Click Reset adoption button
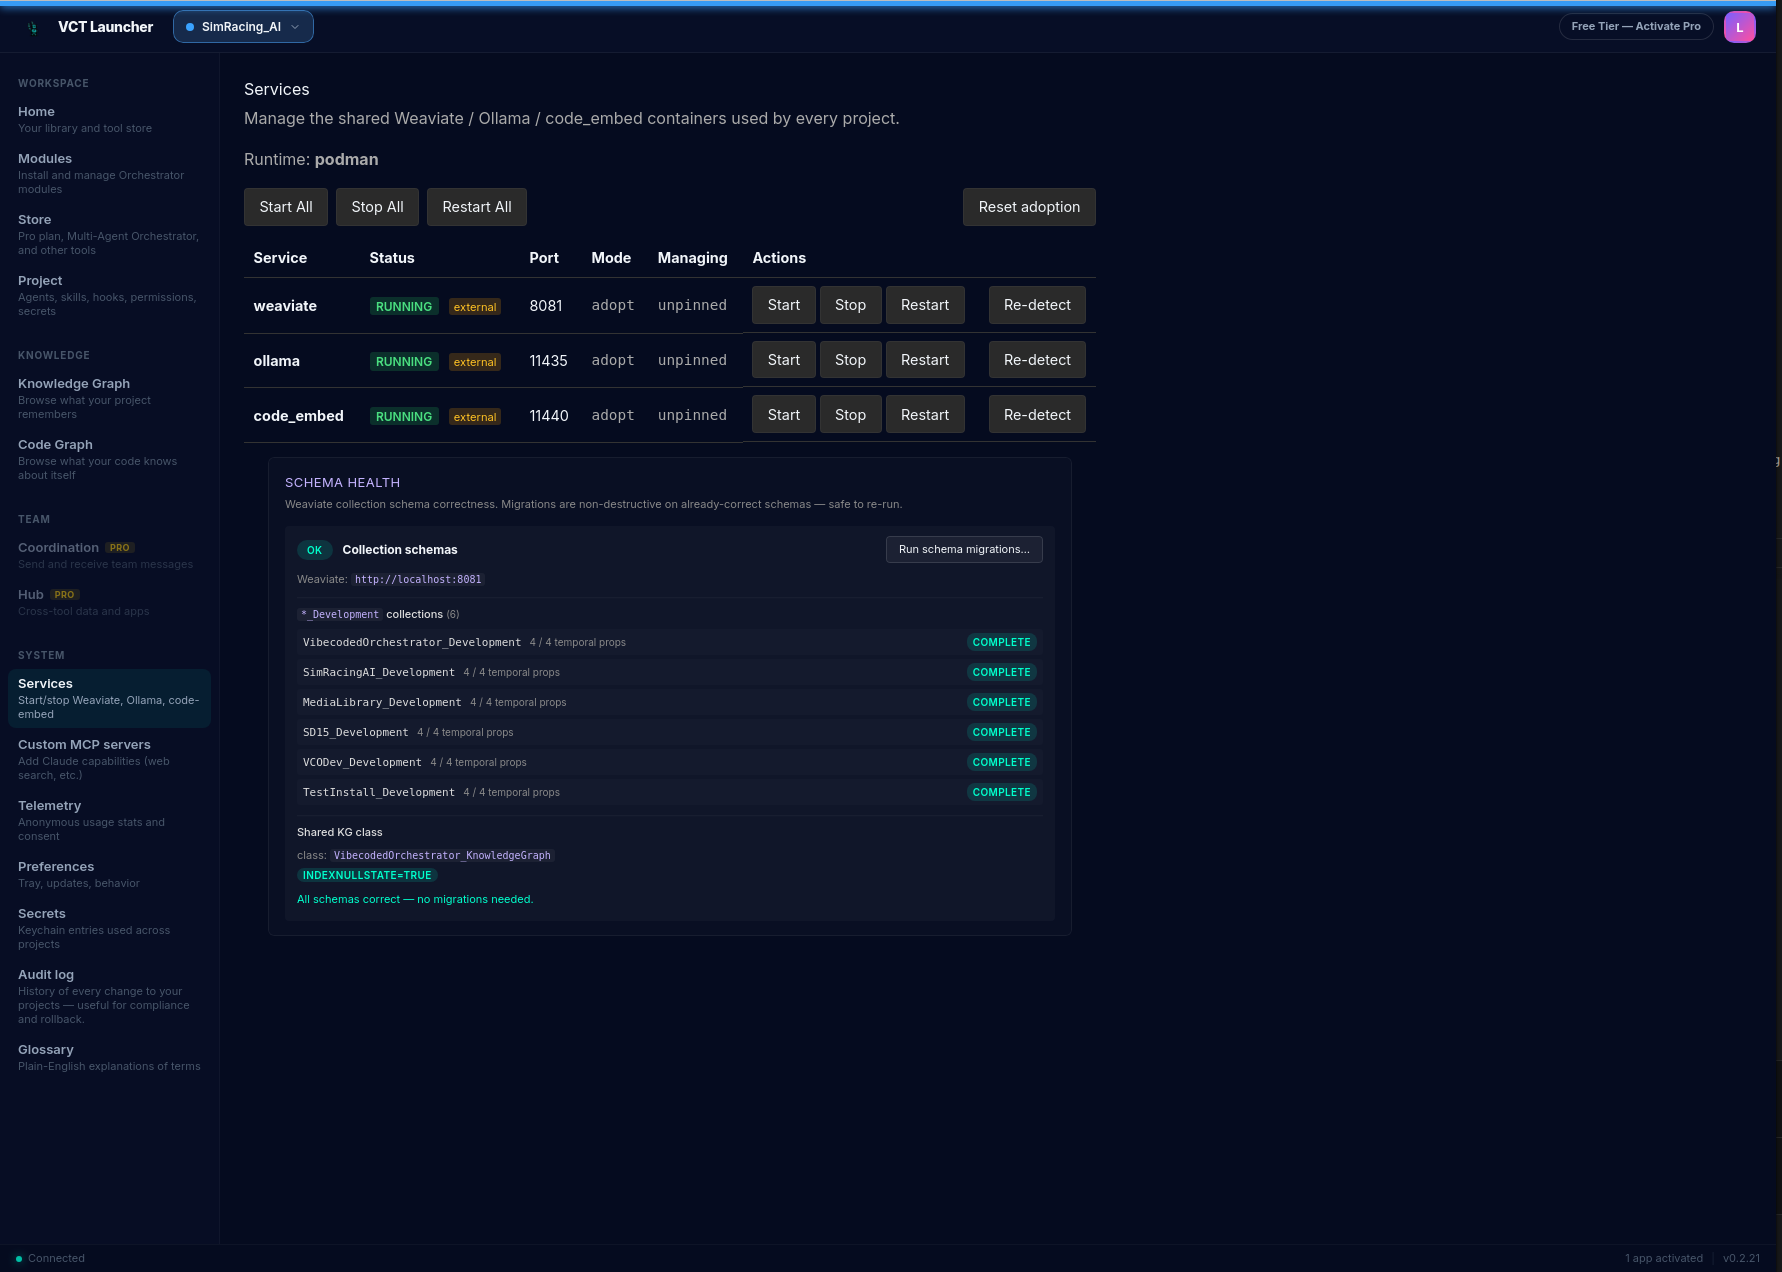This screenshot has height=1272, width=1782. click(1029, 207)
